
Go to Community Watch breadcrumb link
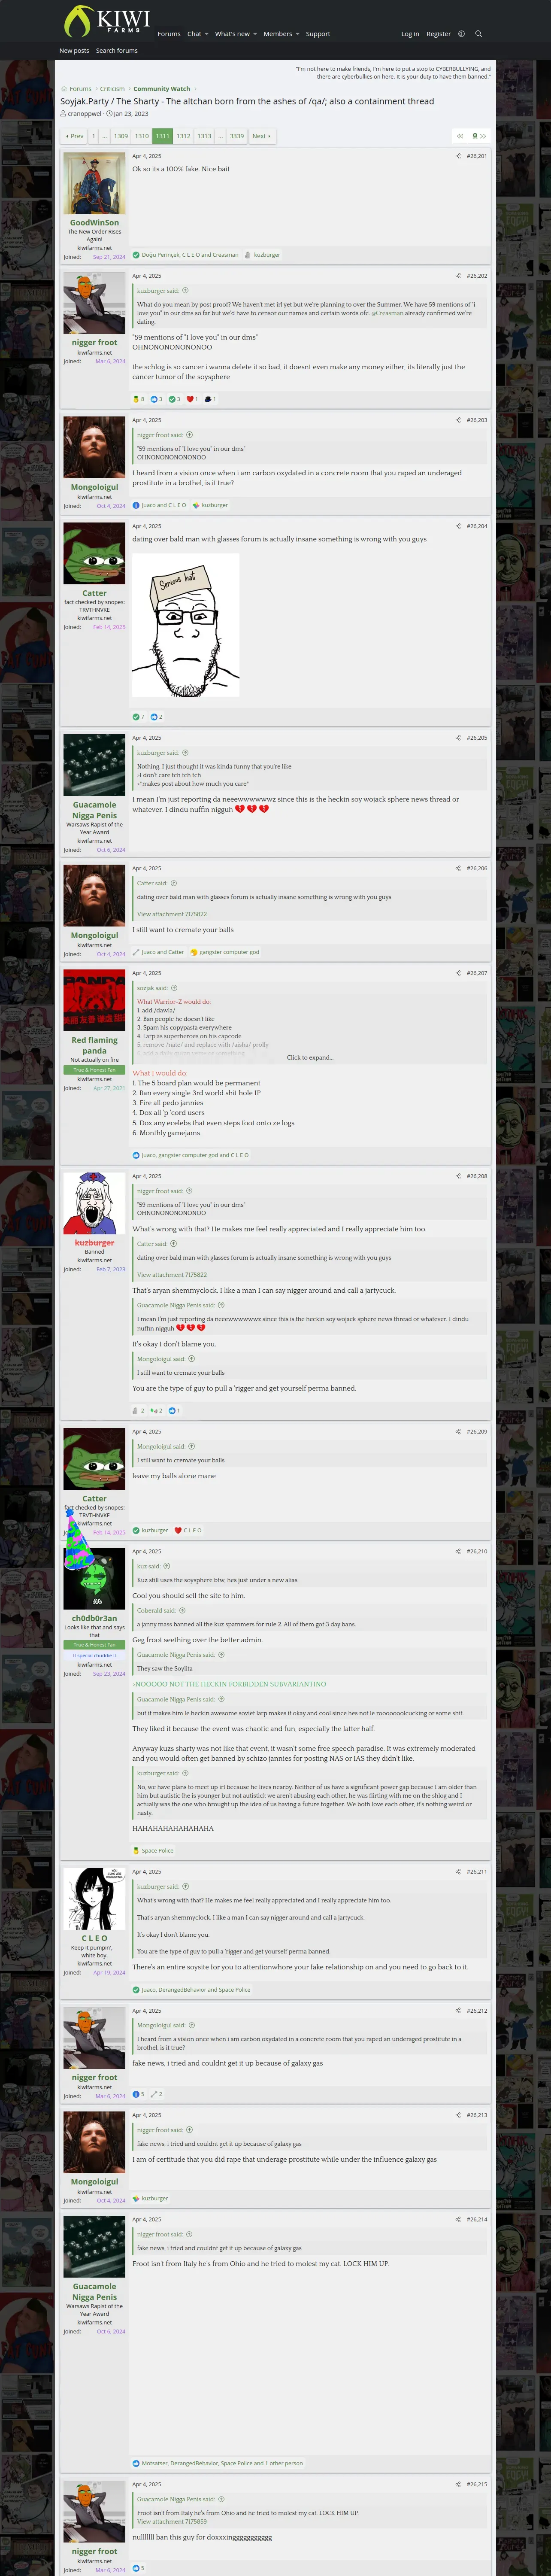pyautogui.click(x=162, y=89)
